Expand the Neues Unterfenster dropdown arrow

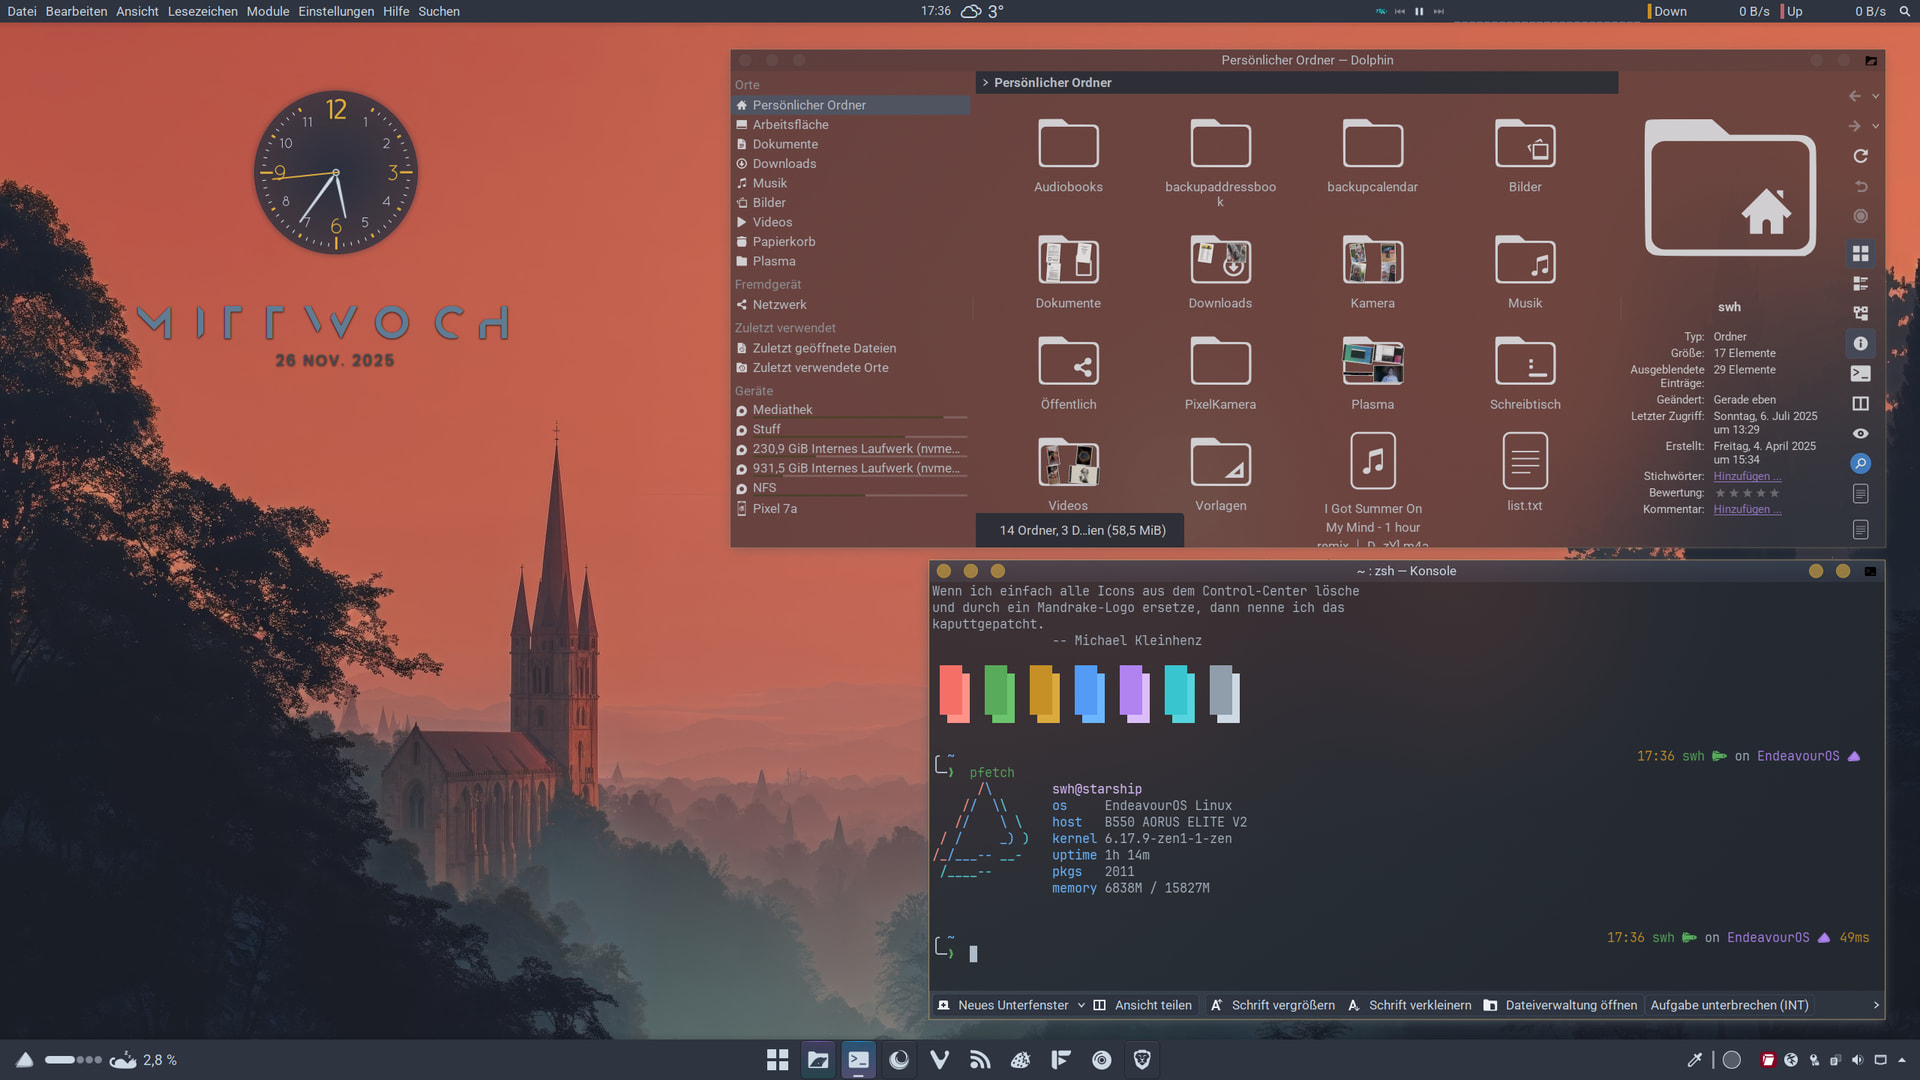coord(1081,1005)
